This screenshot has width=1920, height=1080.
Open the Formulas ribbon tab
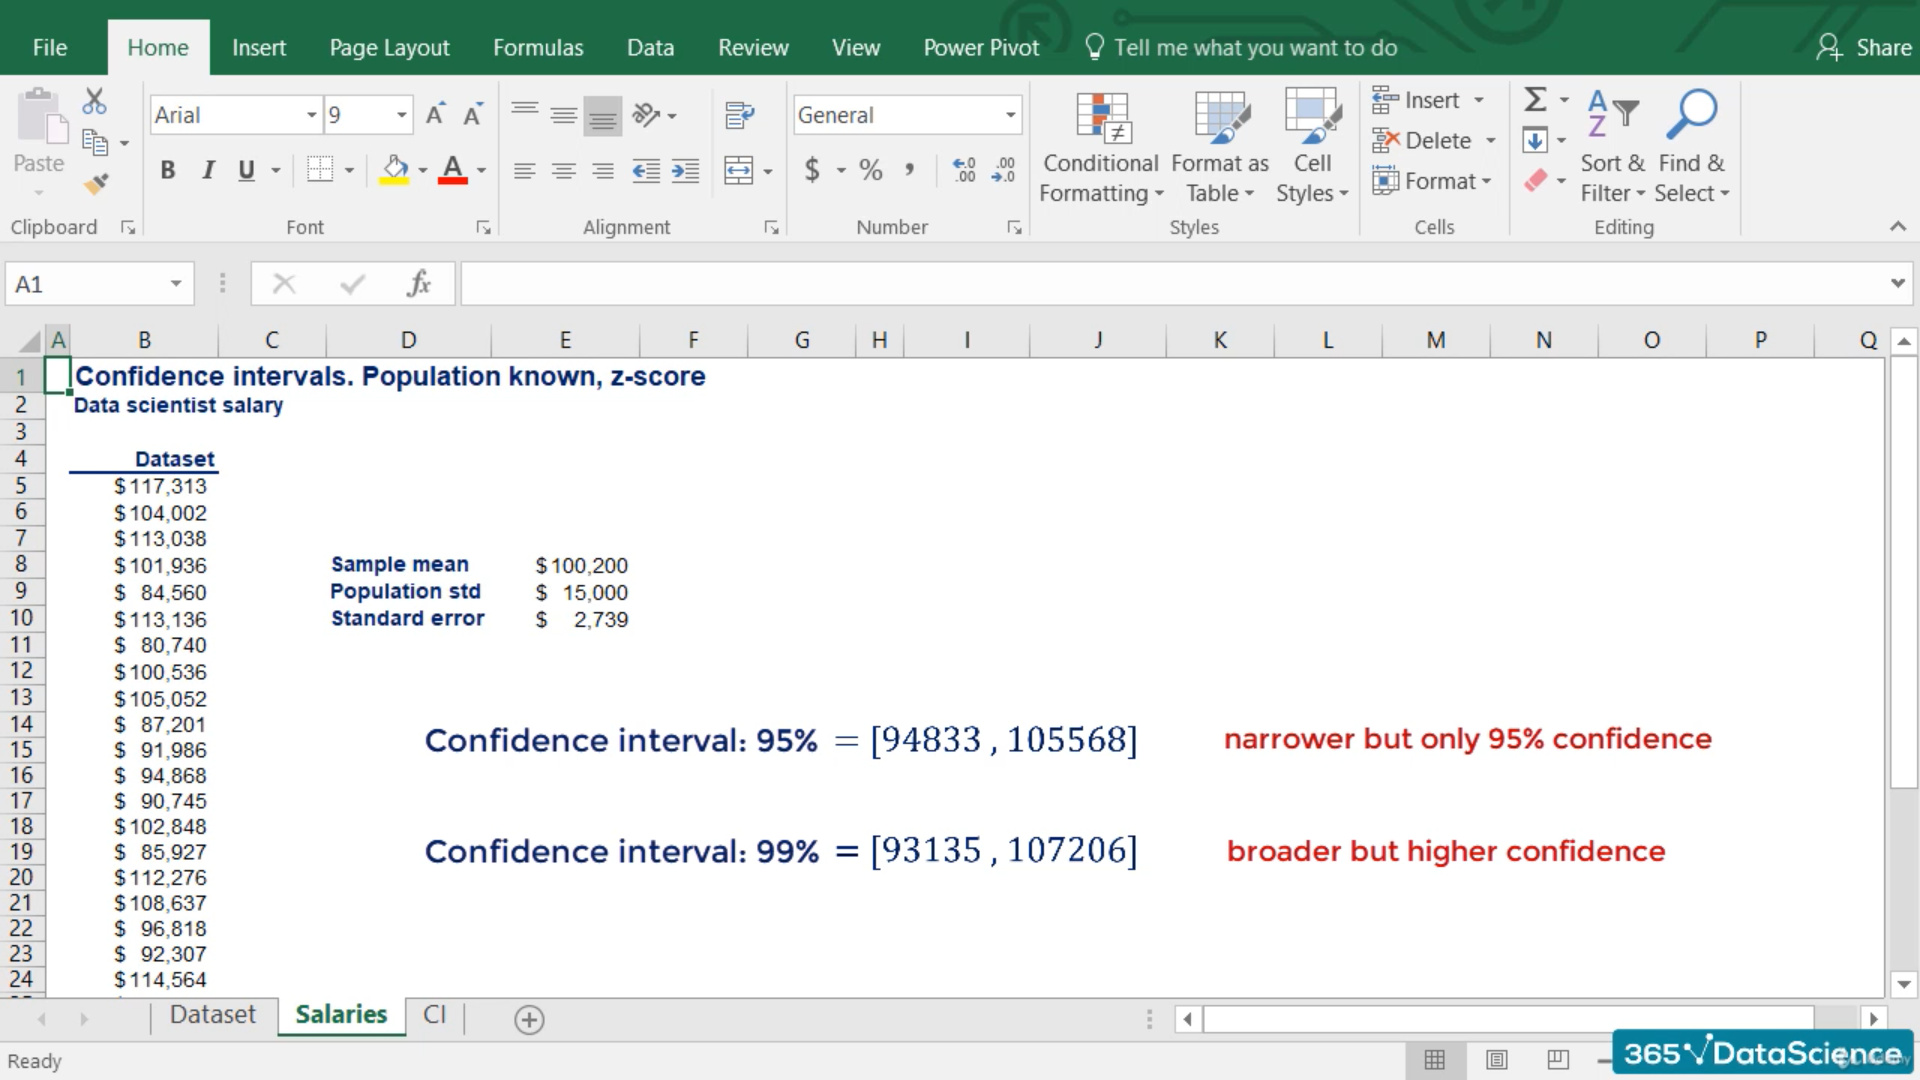point(537,47)
